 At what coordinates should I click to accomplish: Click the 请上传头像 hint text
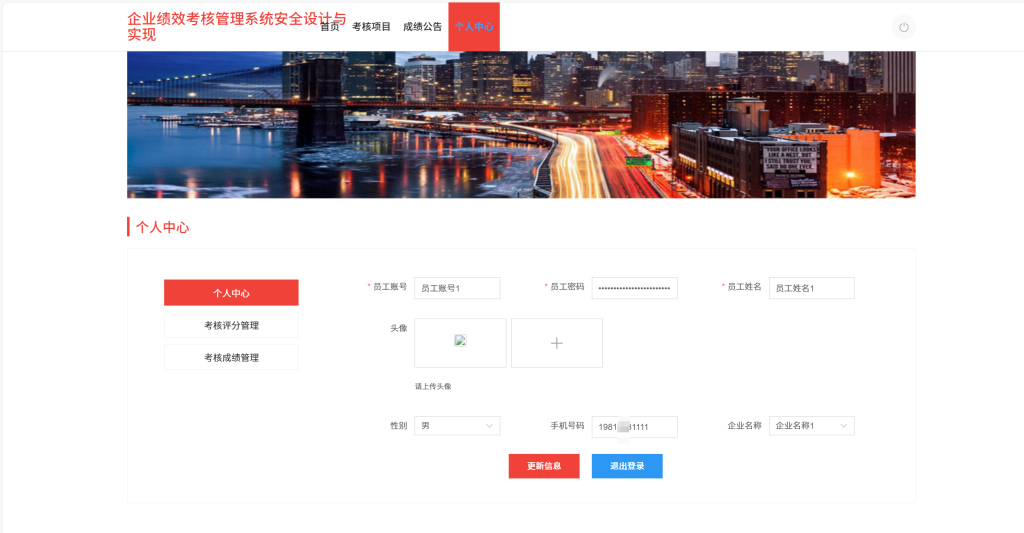pos(433,386)
